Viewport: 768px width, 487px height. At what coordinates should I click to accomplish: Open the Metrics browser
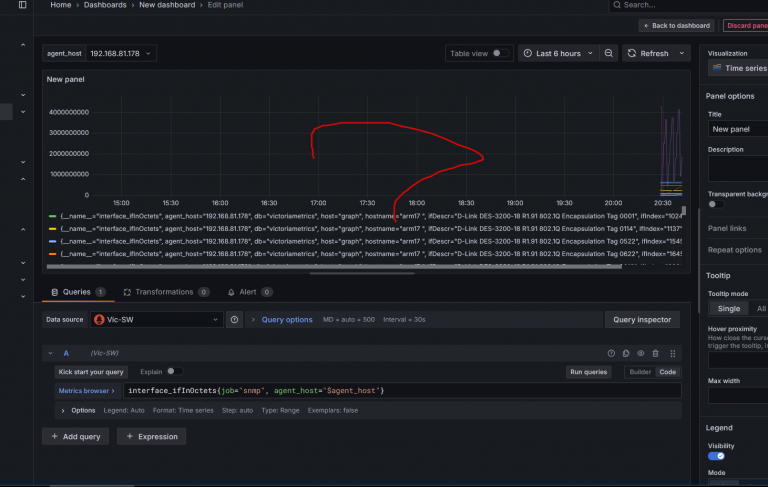[x=86, y=391]
